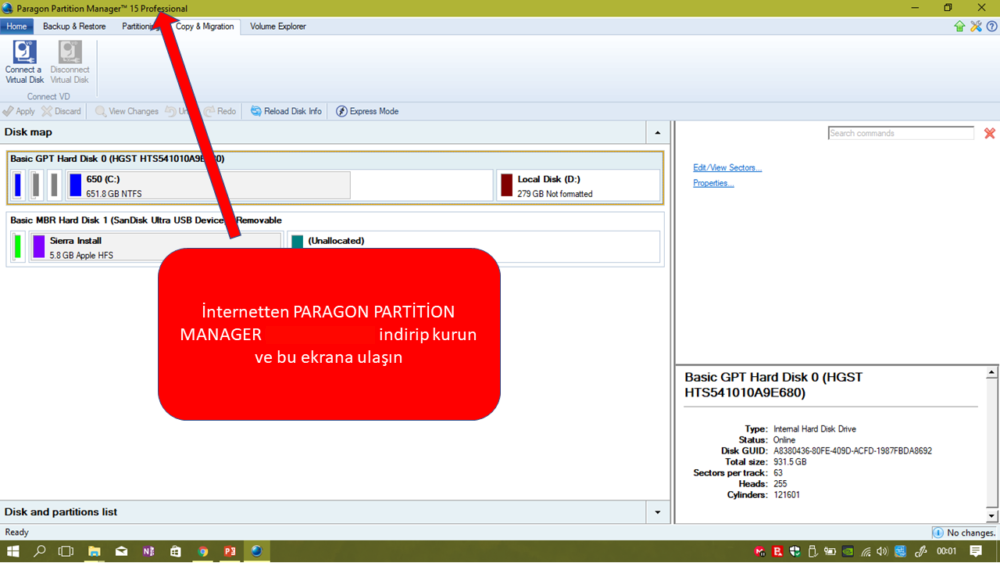Open the Edit/View Sectors link
The height and width of the screenshot is (563, 1000).
[727, 168]
